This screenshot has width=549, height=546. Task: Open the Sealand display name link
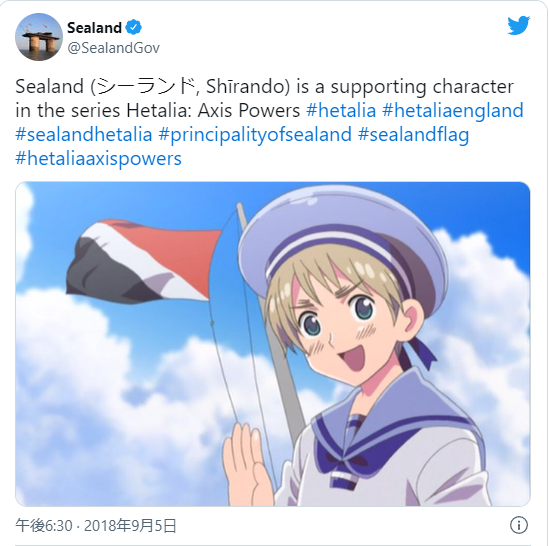tap(94, 28)
